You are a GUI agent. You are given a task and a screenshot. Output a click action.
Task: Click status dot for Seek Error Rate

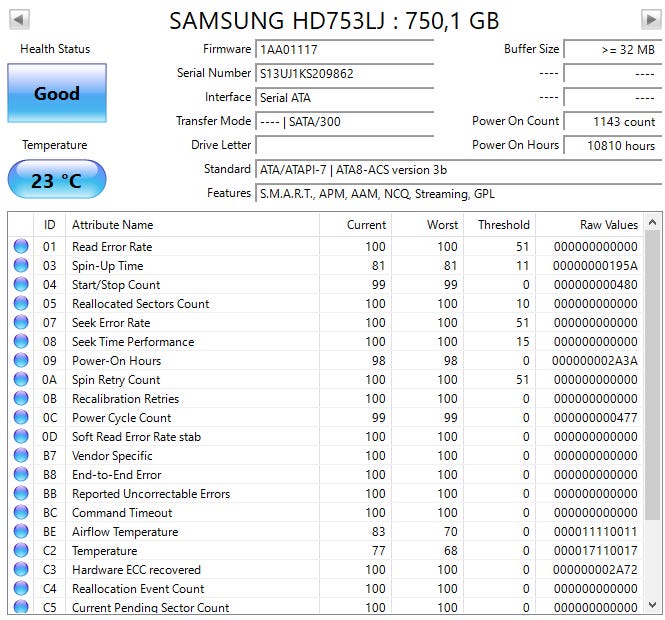click(x=21, y=322)
